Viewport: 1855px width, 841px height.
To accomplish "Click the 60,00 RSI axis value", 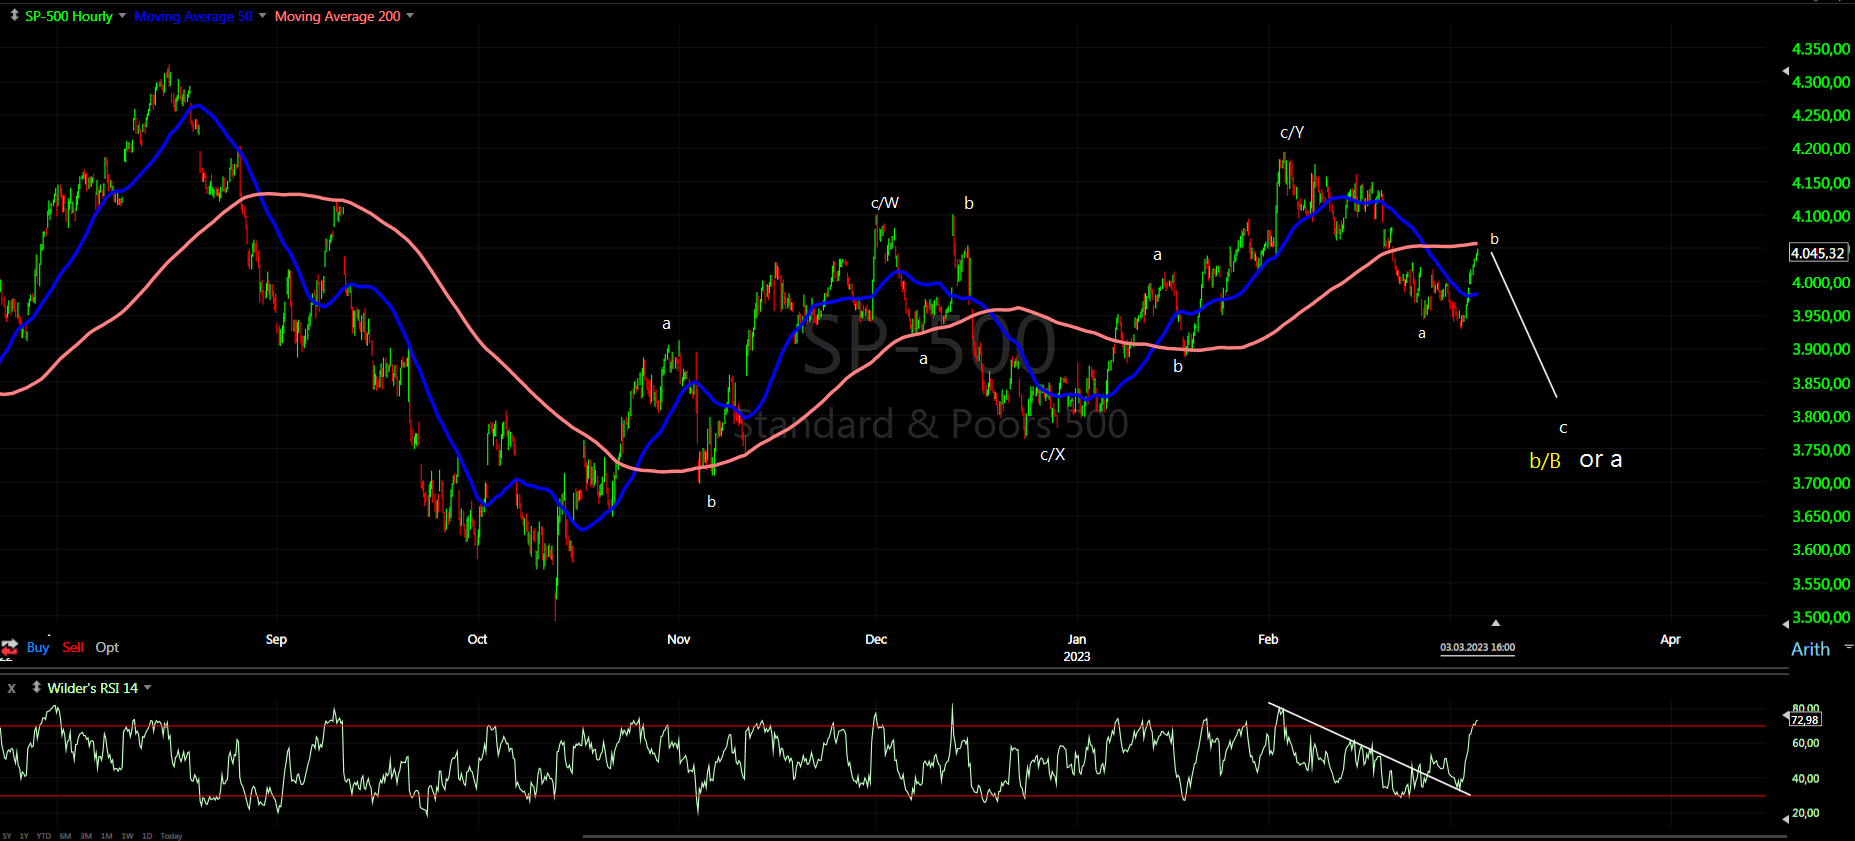I will tap(1806, 743).
